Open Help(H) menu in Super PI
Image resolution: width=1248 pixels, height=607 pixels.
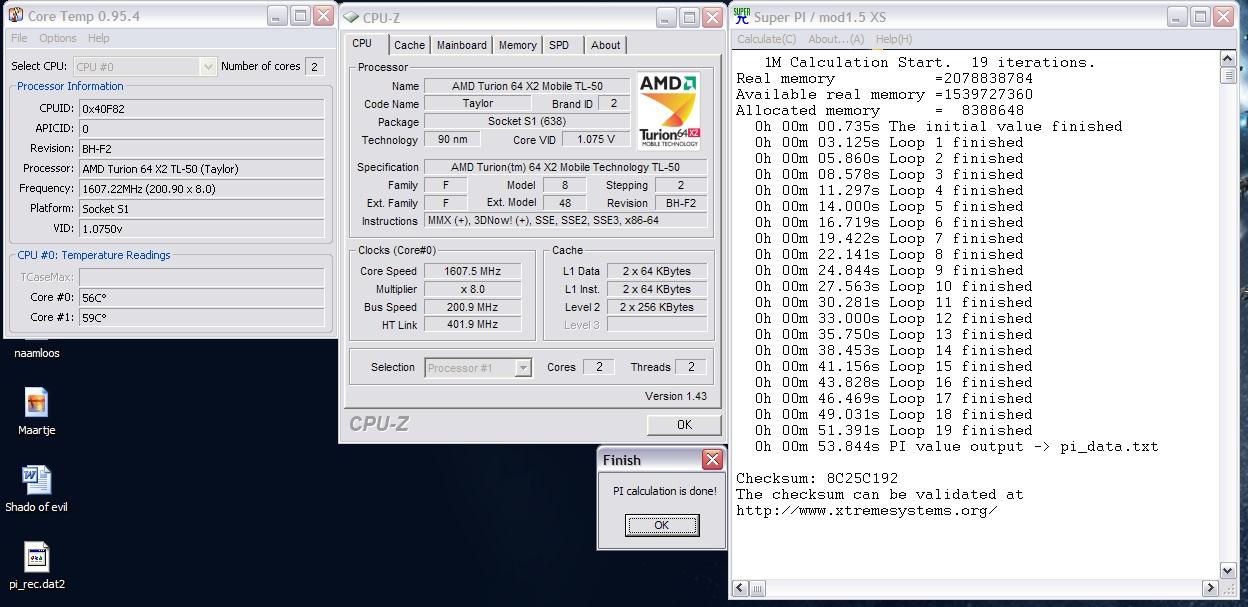pyautogui.click(x=893, y=39)
